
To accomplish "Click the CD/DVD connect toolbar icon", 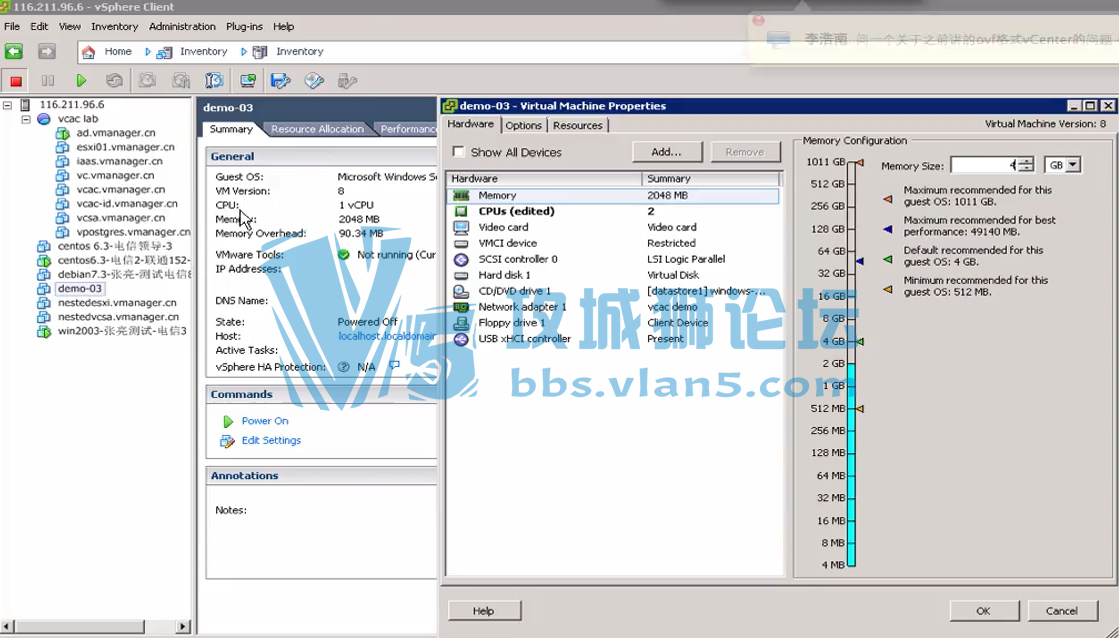I will pyautogui.click(x=314, y=81).
